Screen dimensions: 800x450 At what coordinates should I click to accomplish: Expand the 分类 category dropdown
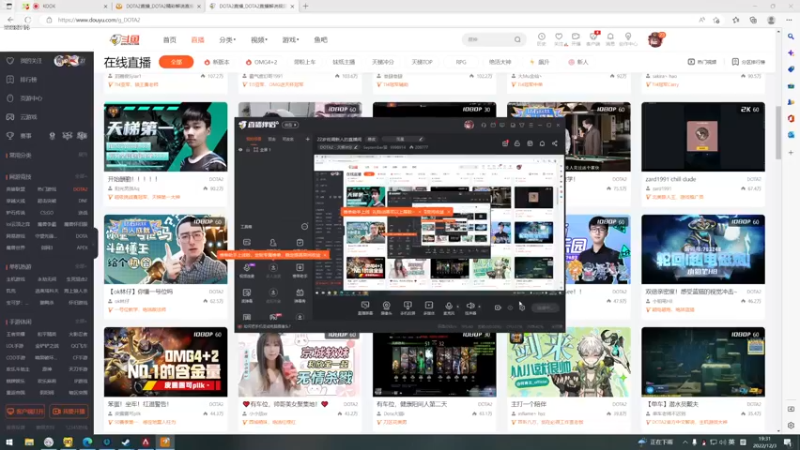pos(227,40)
